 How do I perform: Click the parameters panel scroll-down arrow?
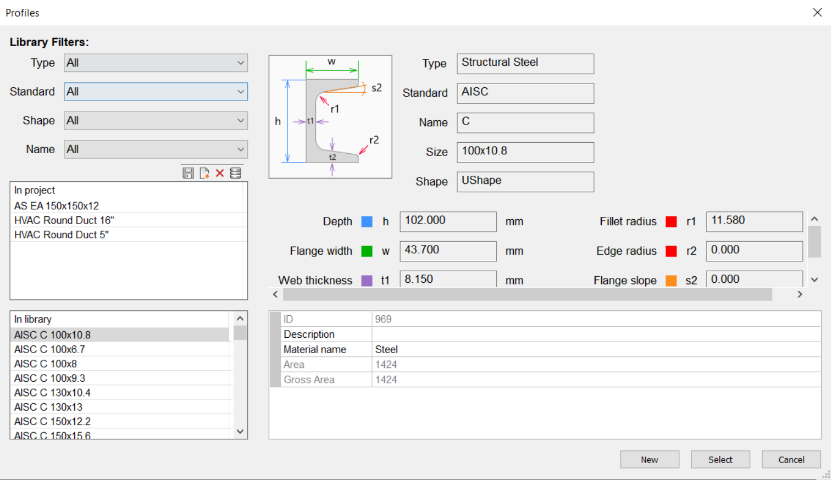(815, 280)
